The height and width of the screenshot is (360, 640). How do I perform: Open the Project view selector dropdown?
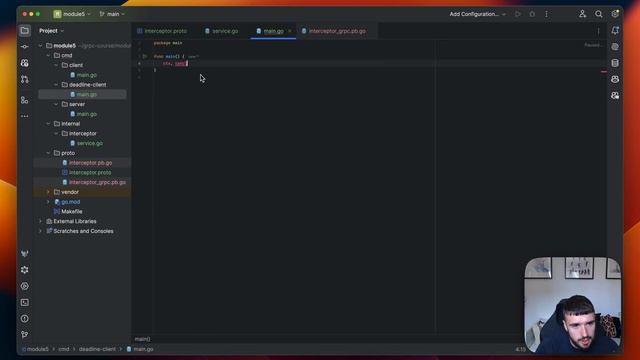(x=51, y=31)
